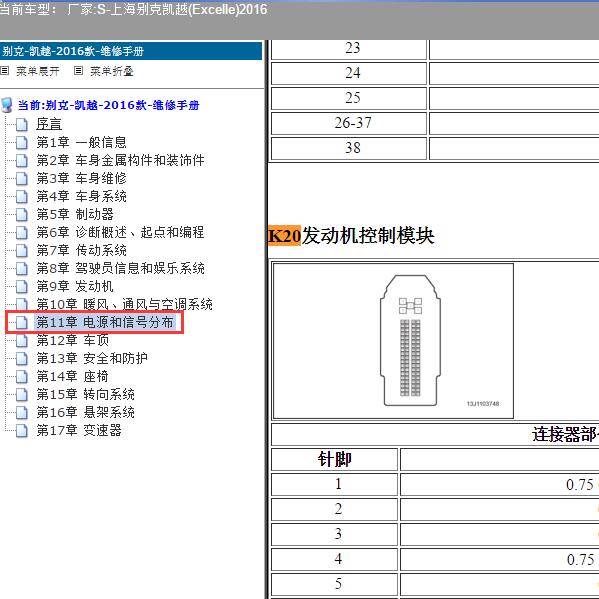
Task: Open the 当前:别克-凯越-2016款-维修手册 root link
Action: pyautogui.click(x=108, y=105)
